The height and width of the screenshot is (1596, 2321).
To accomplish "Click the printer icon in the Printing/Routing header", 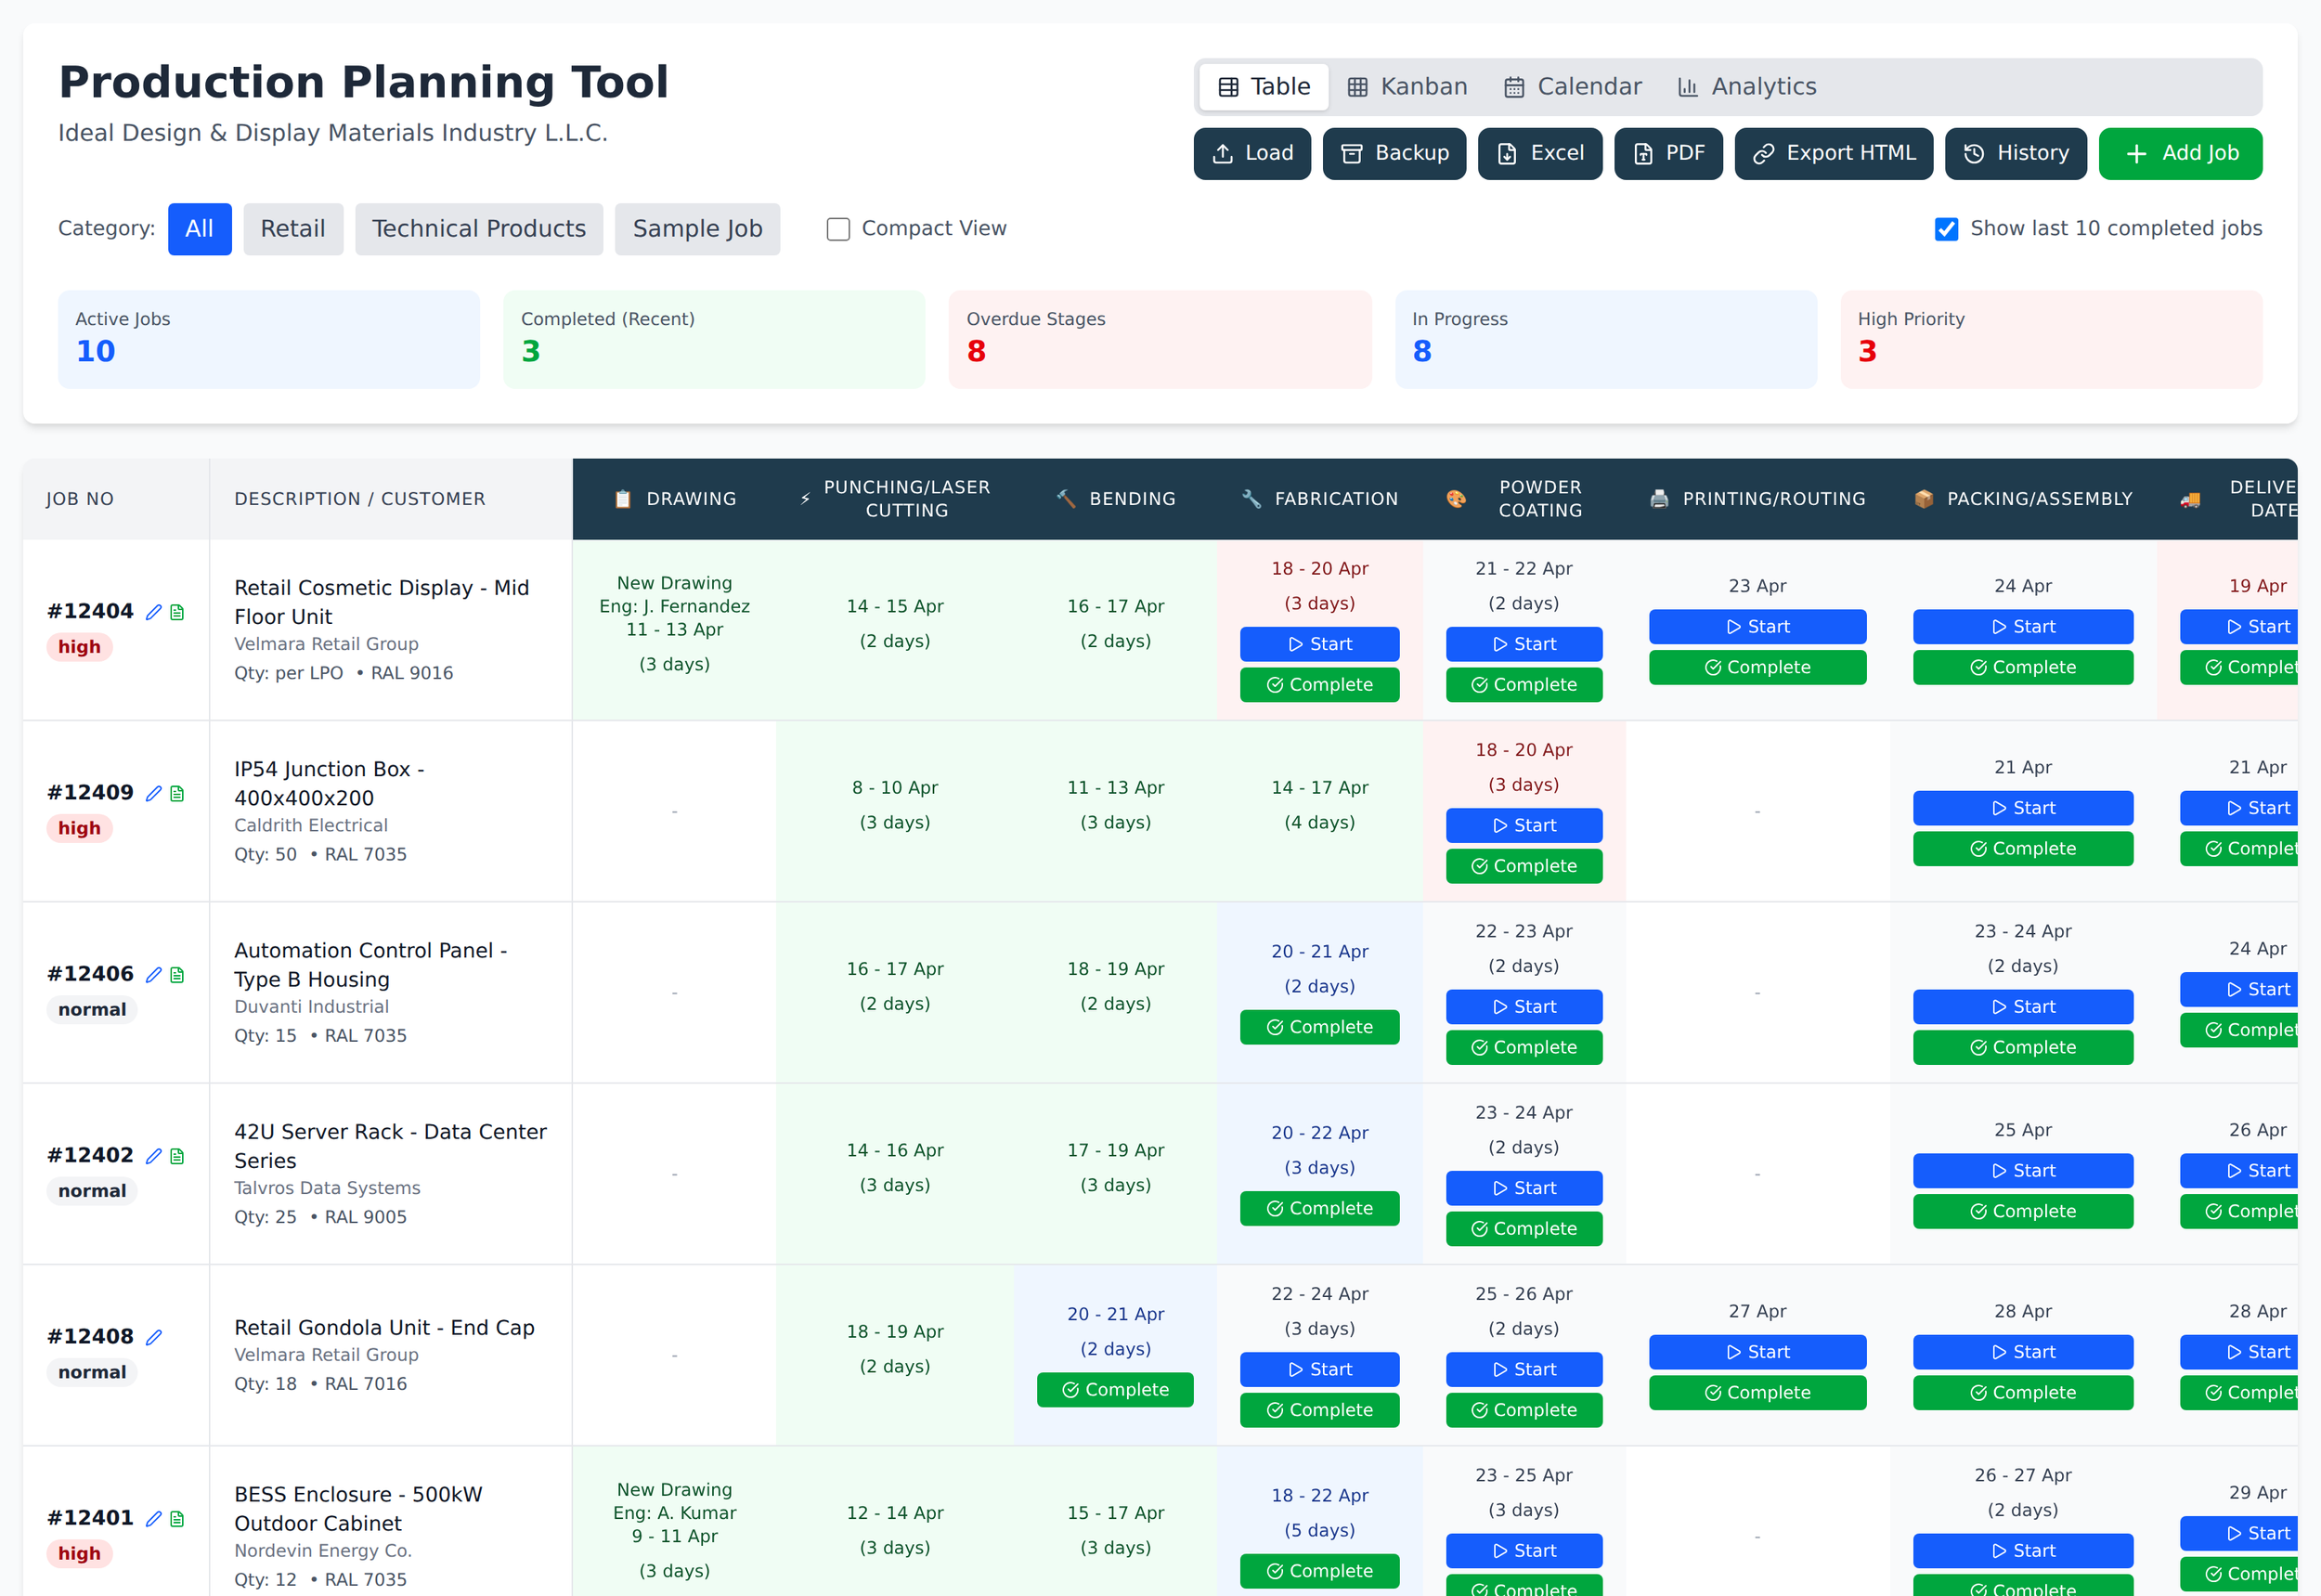I will [x=1659, y=498].
